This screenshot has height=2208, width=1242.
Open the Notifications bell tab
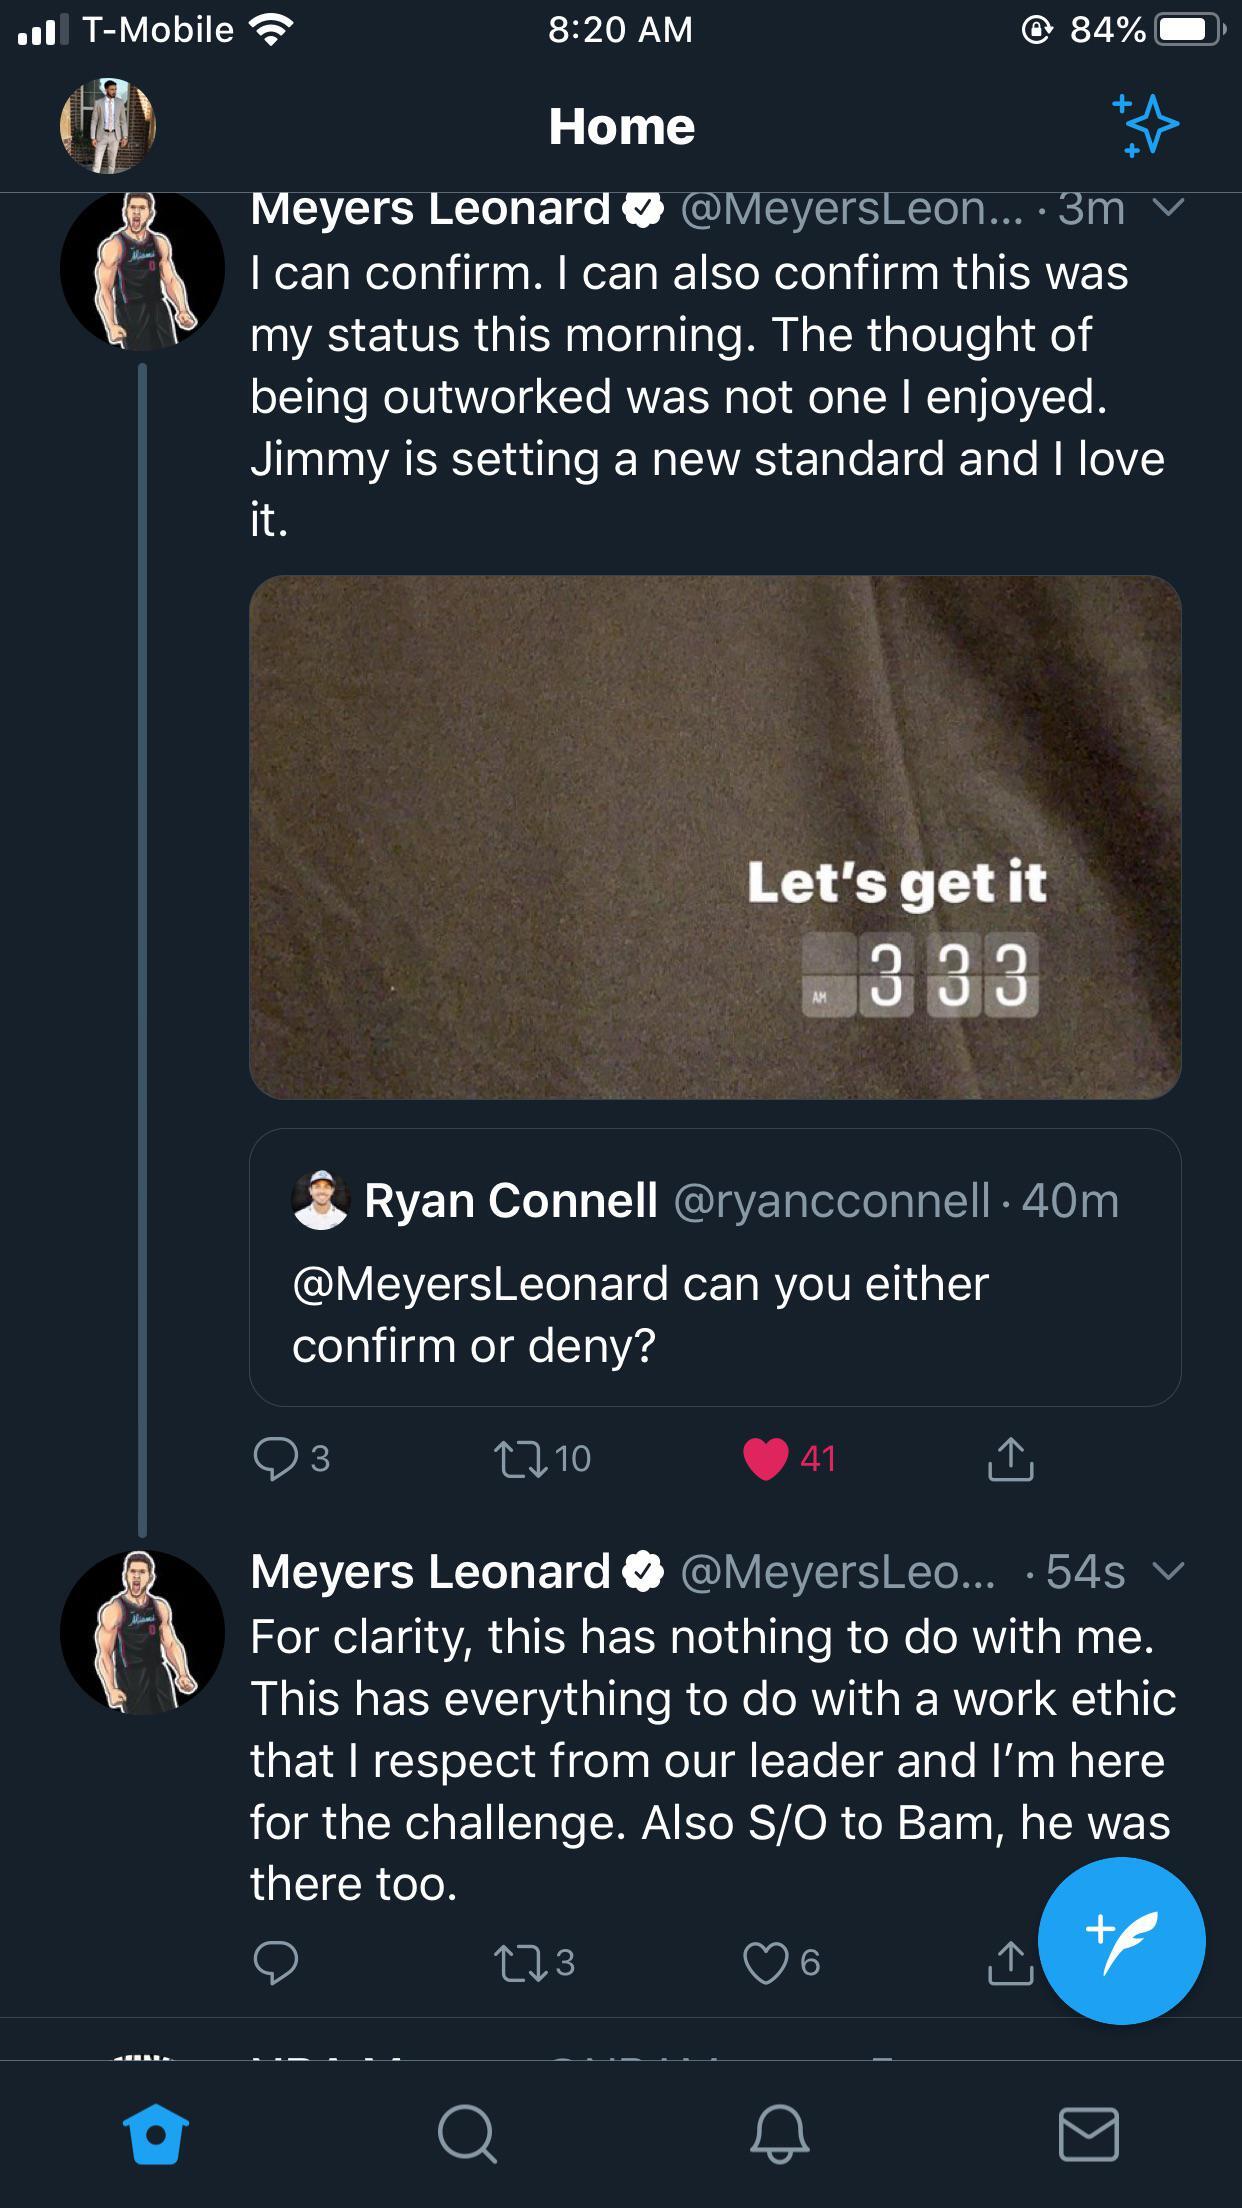779,2134
